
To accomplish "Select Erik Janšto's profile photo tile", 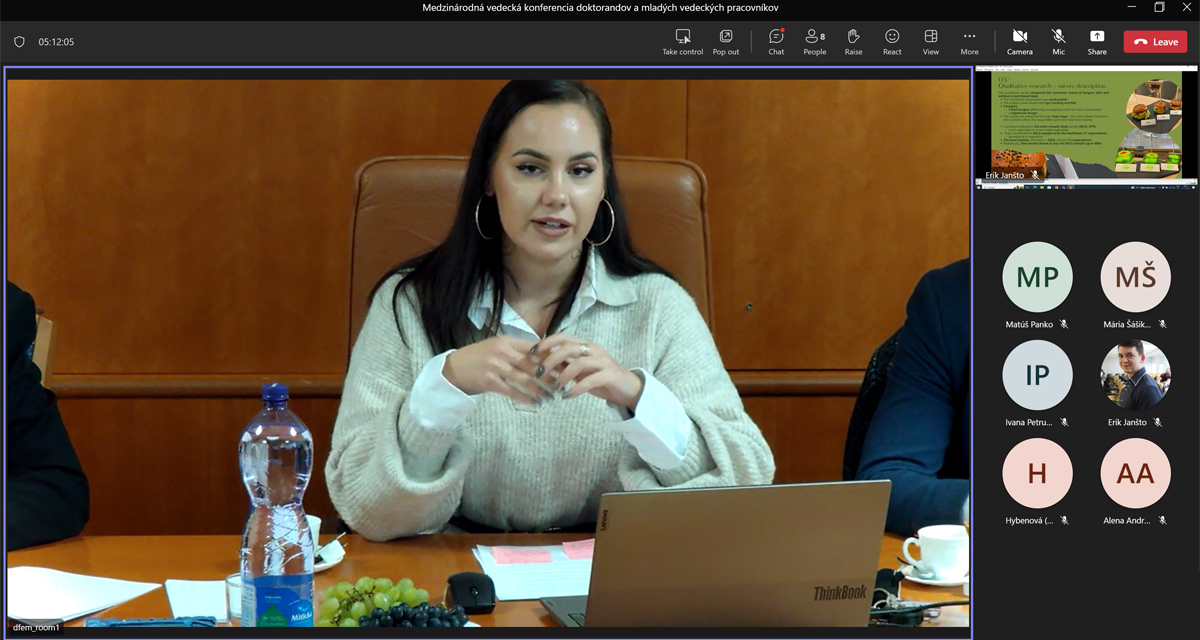I will pyautogui.click(x=1135, y=375).
